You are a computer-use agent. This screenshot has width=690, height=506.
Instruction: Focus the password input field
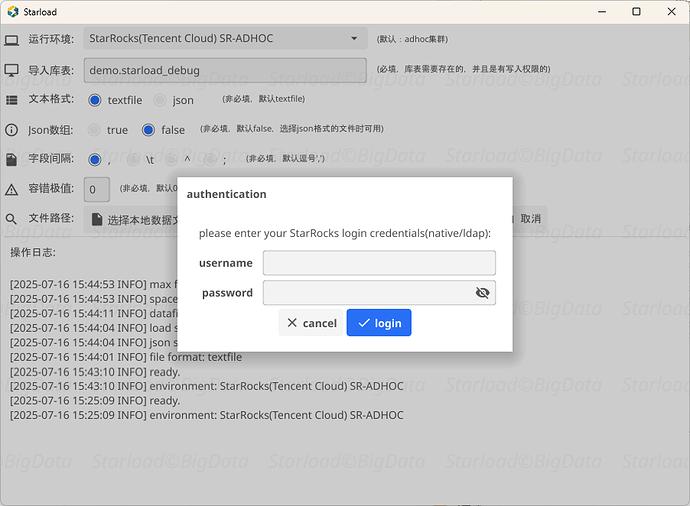(379, 293)
